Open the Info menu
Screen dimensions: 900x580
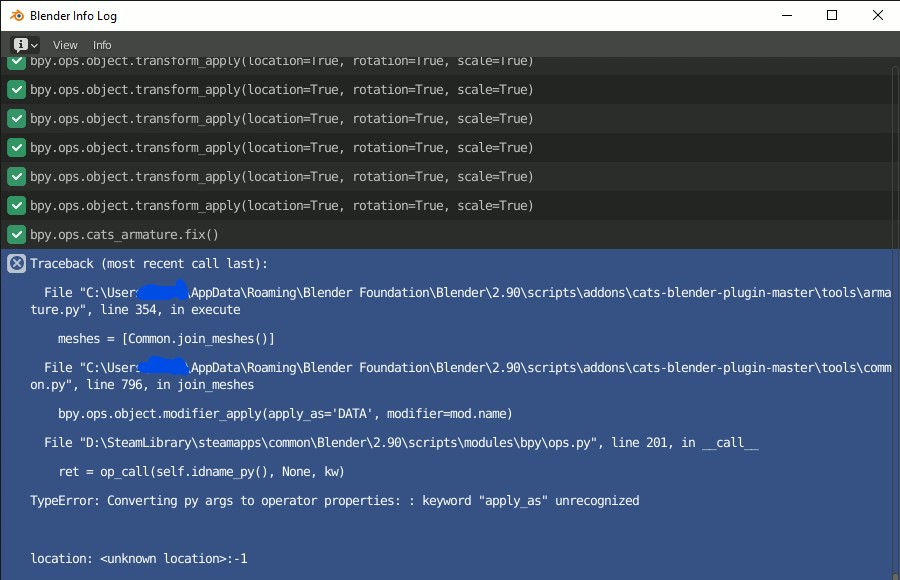[102, 45]
